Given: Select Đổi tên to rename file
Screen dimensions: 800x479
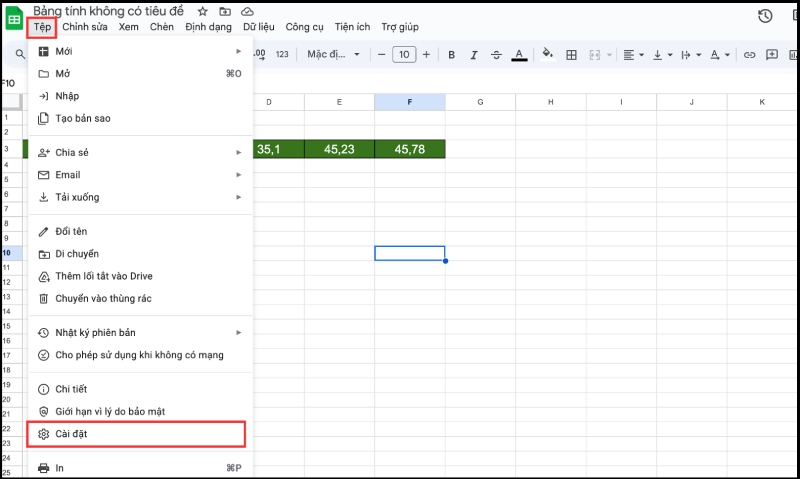Looking at the screenshot, I should click(x=140, y=231).
